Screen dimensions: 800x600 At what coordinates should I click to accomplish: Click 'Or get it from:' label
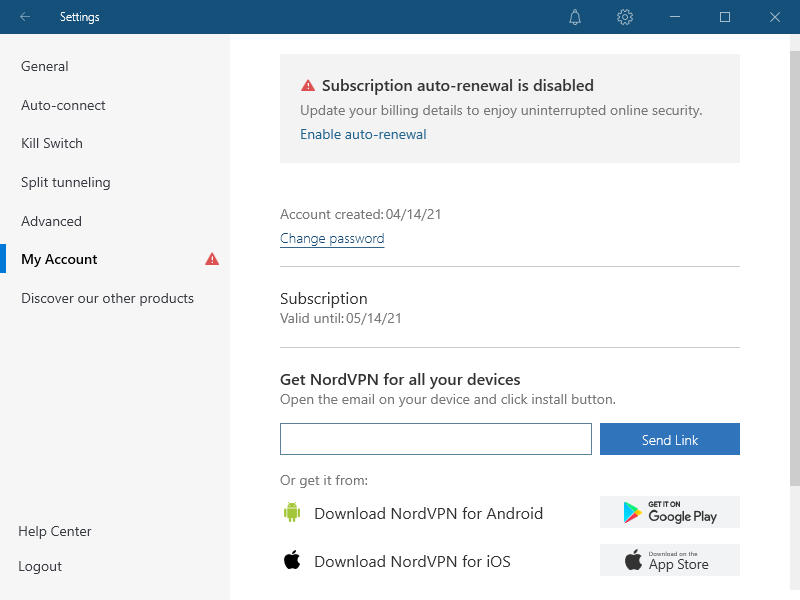coord(324,481)
